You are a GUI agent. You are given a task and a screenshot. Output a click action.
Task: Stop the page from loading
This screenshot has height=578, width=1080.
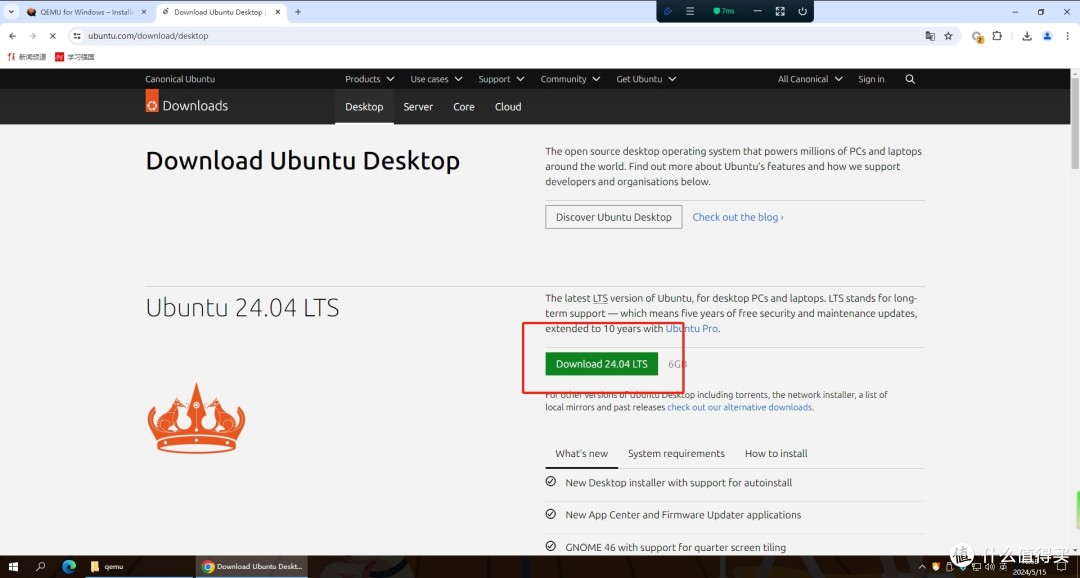tap(52, 36)
